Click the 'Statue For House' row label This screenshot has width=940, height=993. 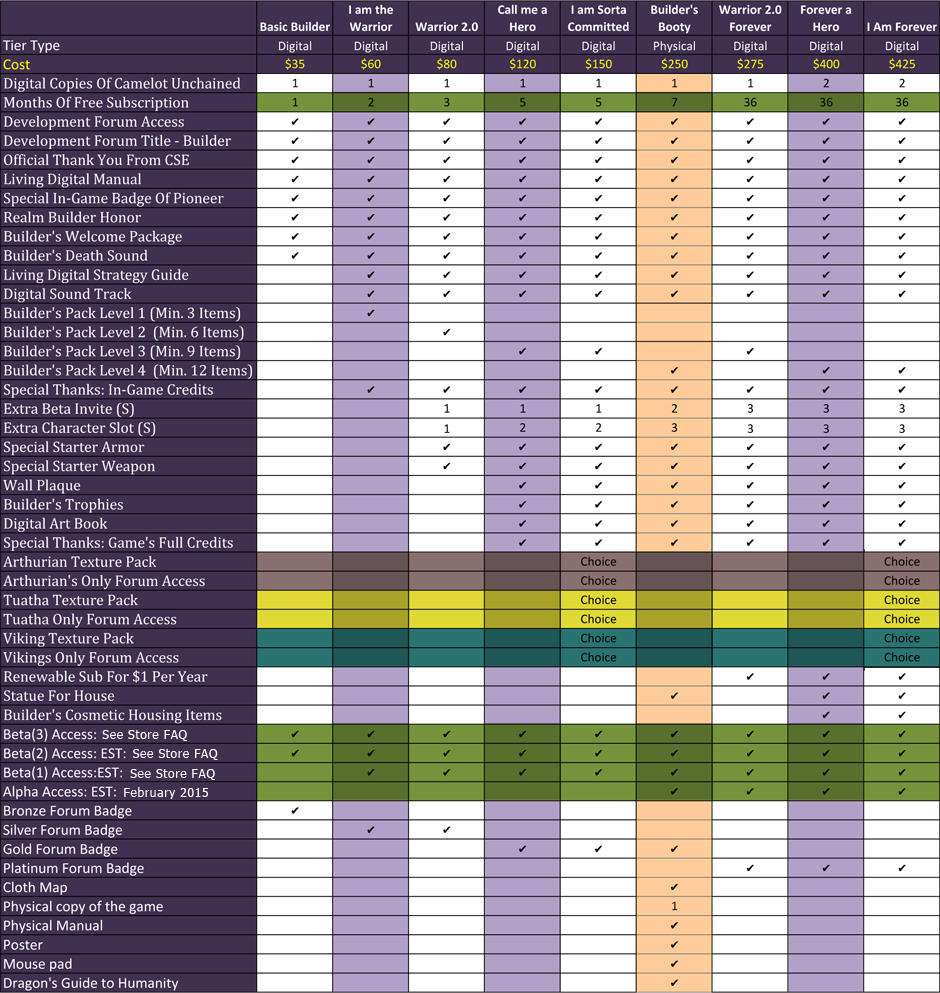click(x=59, y=696)
